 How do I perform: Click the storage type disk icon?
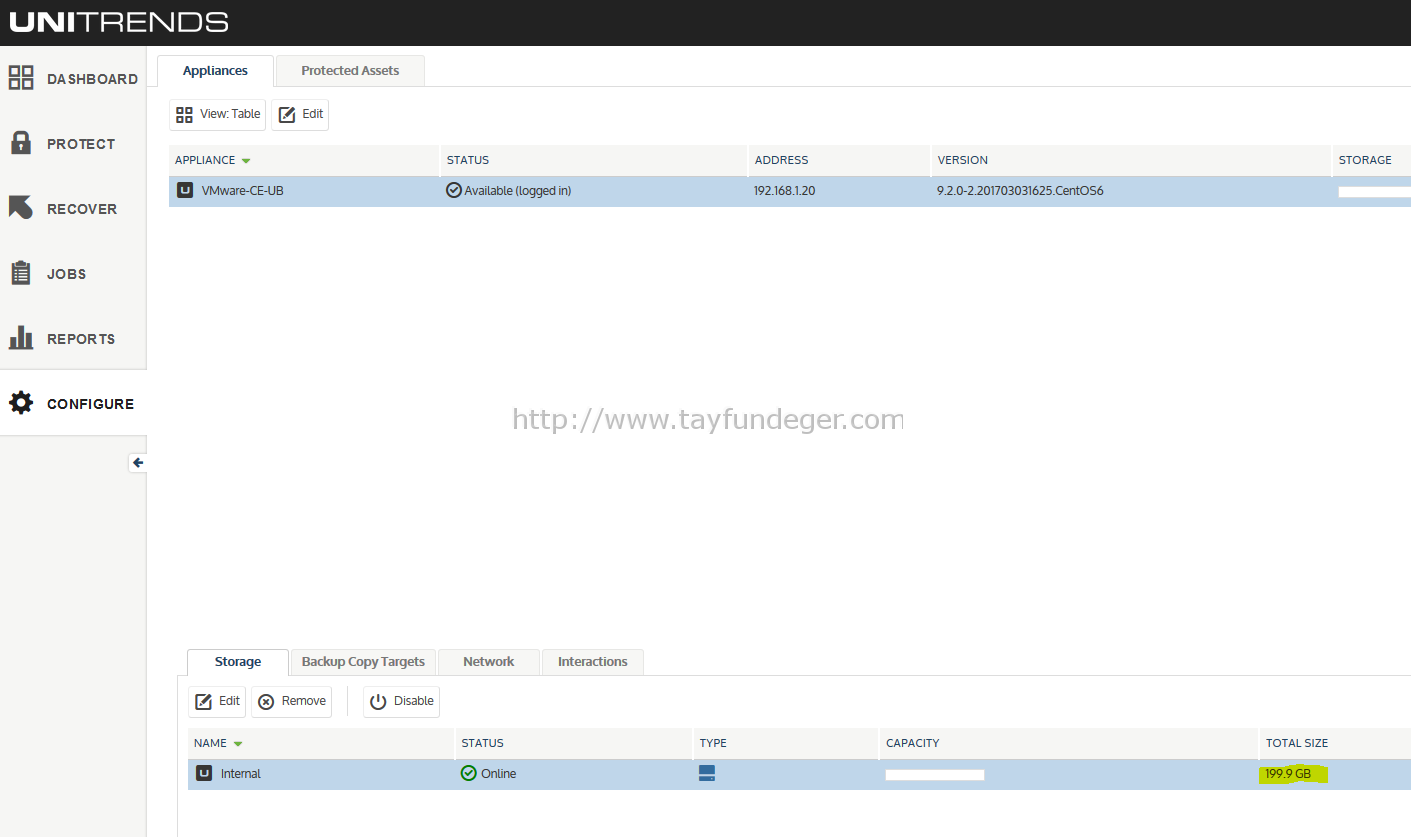coord(707,773)
